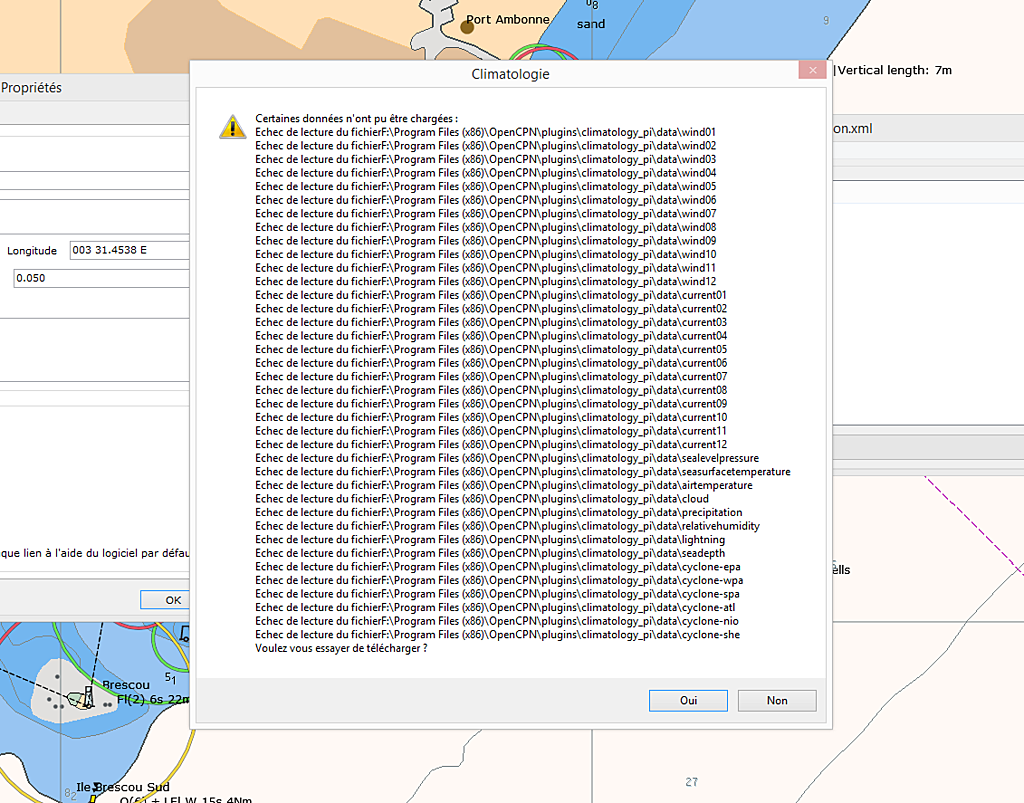Select the error line ending in cyclone-atl

[x=495, y=608]
